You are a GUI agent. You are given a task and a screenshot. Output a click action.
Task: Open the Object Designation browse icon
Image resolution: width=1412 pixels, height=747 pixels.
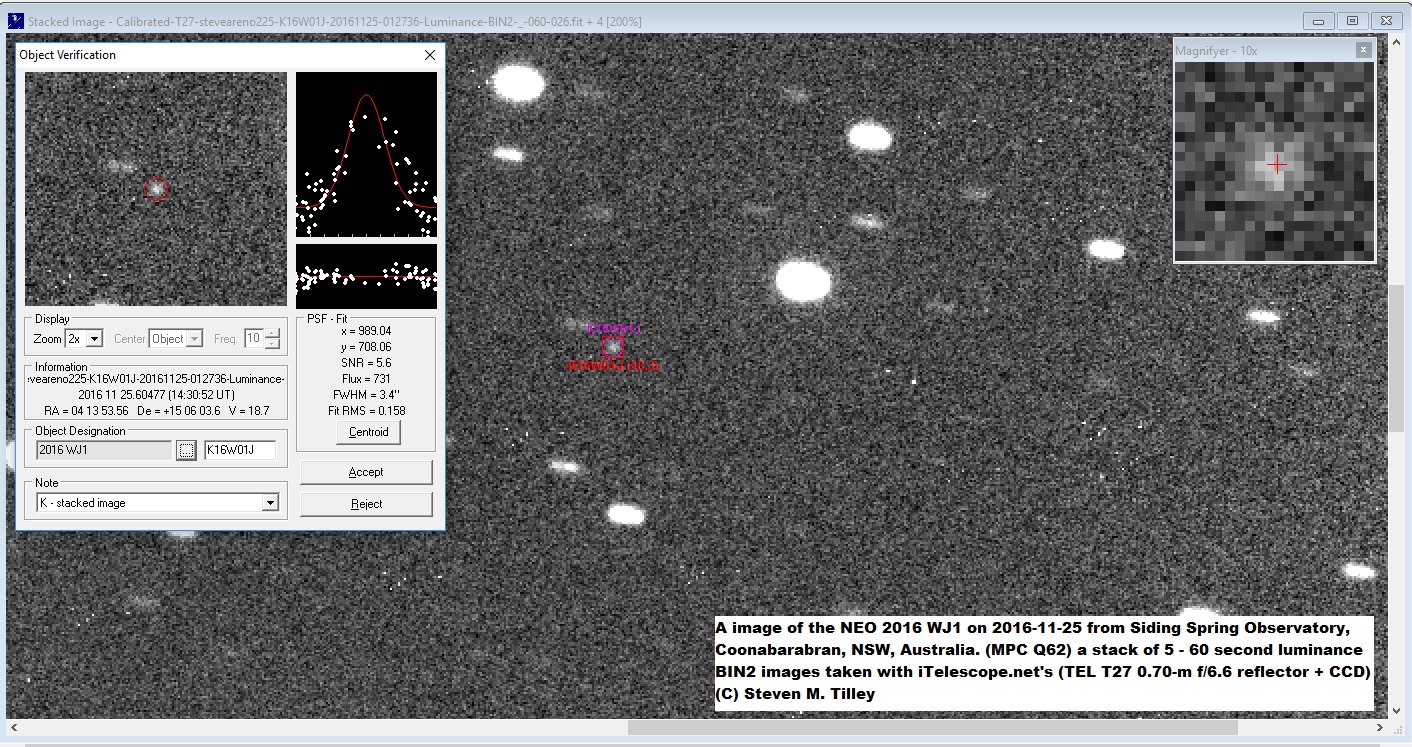(x=186, y=449)
